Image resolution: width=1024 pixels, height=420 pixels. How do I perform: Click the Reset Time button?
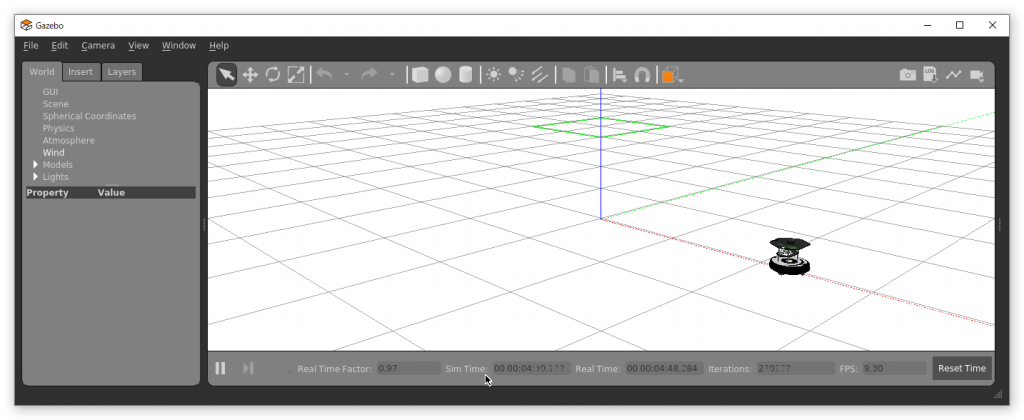962,368
